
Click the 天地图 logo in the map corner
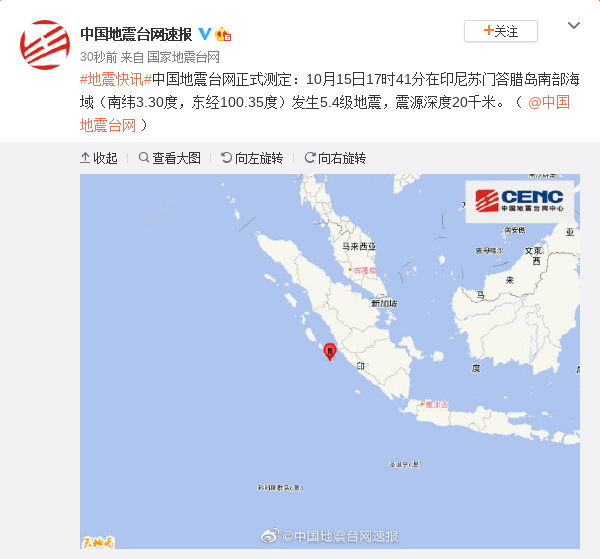click(x=98, y=542)
